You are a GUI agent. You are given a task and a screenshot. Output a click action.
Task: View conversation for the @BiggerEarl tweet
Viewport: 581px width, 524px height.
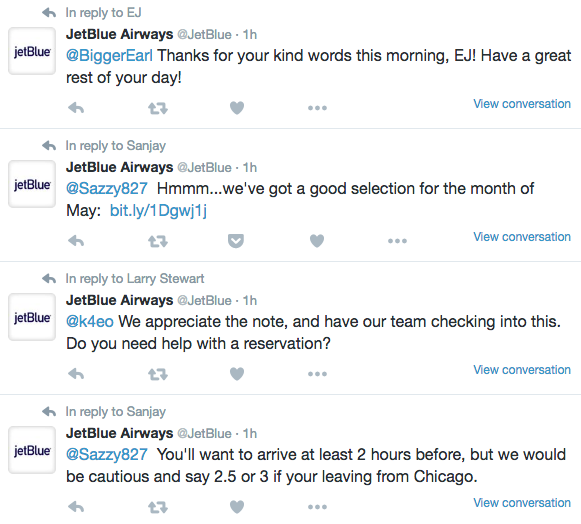tap(522, 104)
